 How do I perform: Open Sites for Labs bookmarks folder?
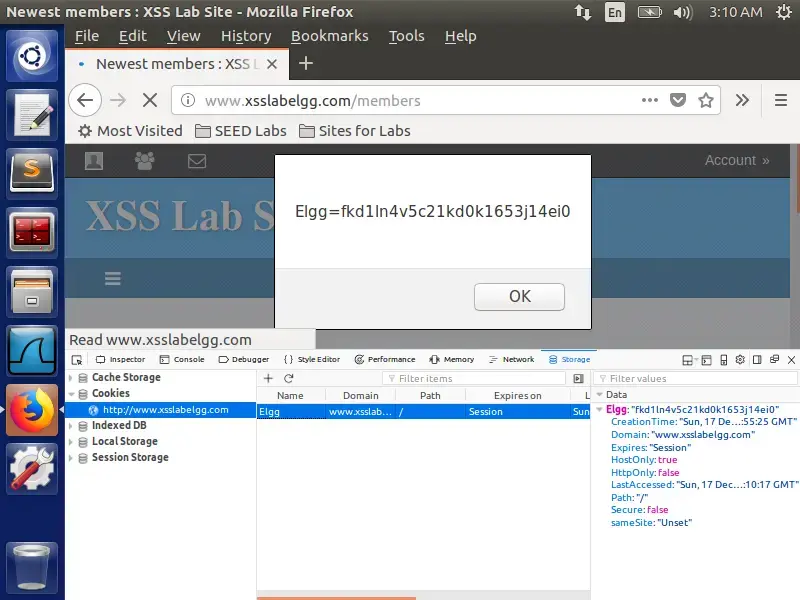355,131
